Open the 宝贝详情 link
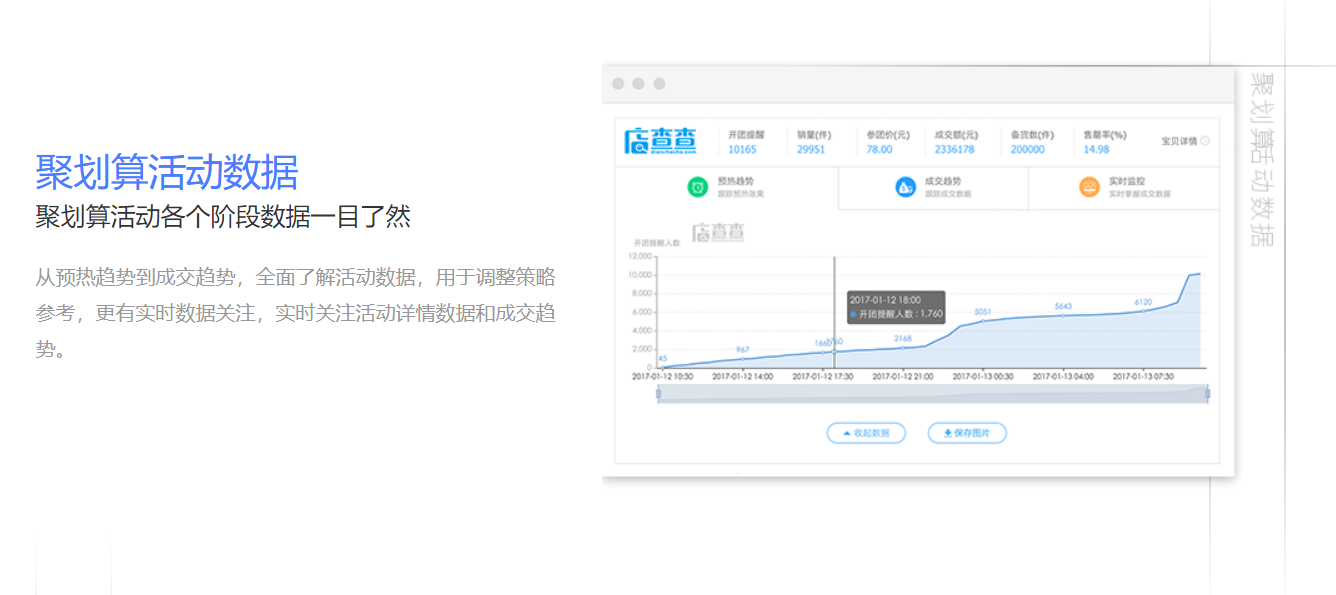This screenshot has height=595, width=1336. [x=1179, y=141]
